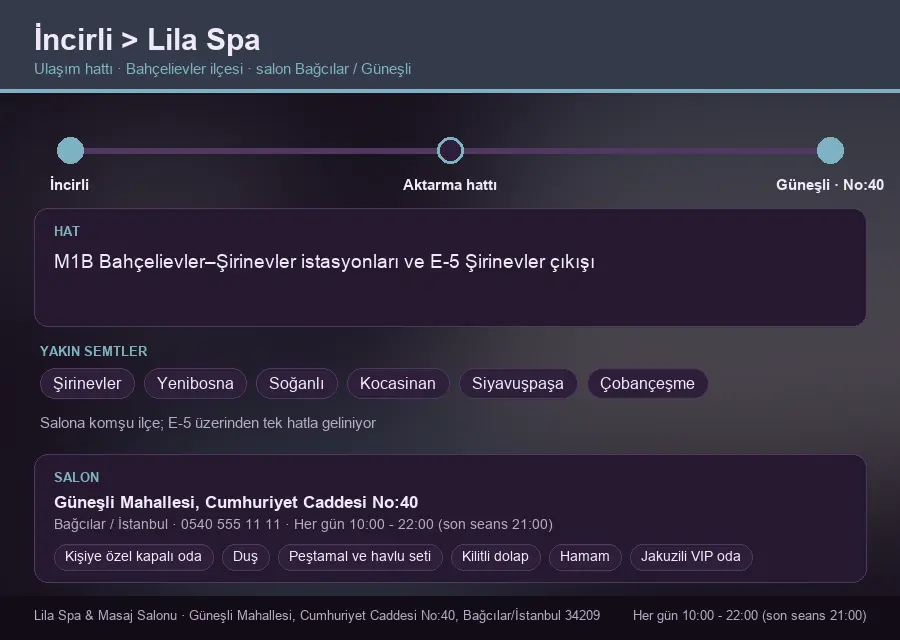The width and height of the screenshot is (900, 640).
Task: Click the Aktarma hattı label
Action: [450, 185]
